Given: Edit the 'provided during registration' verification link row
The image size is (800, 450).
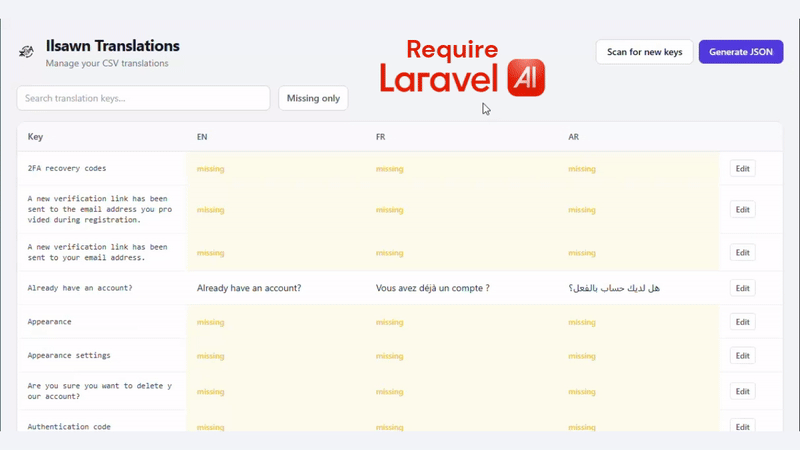Looking at the screenshot, I should pos(742,210).
